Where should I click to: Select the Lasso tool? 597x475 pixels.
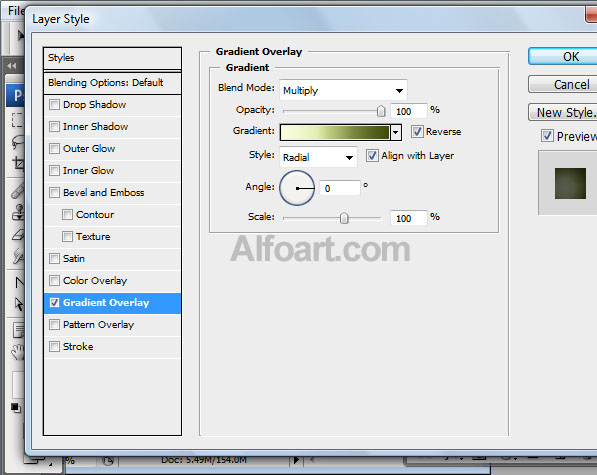click(18, 142)
